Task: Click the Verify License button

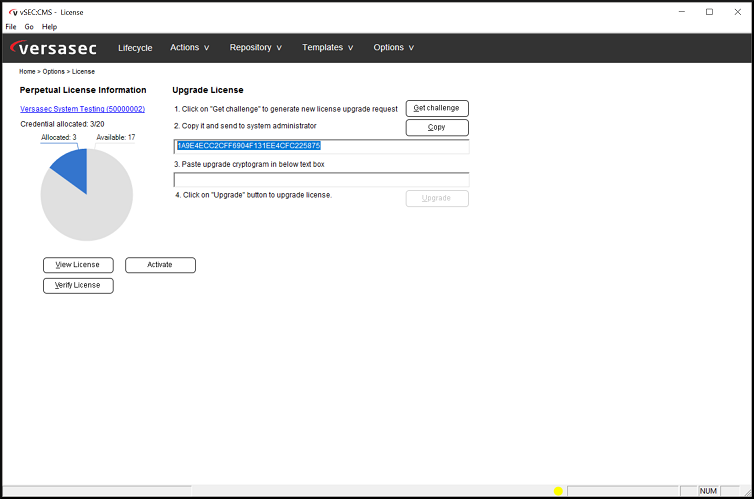Action: click(x=78, y=286)
